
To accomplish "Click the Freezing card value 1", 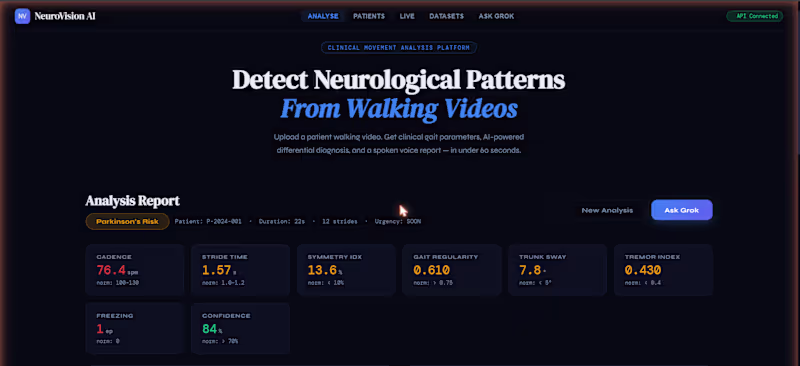I will [101, 329].
